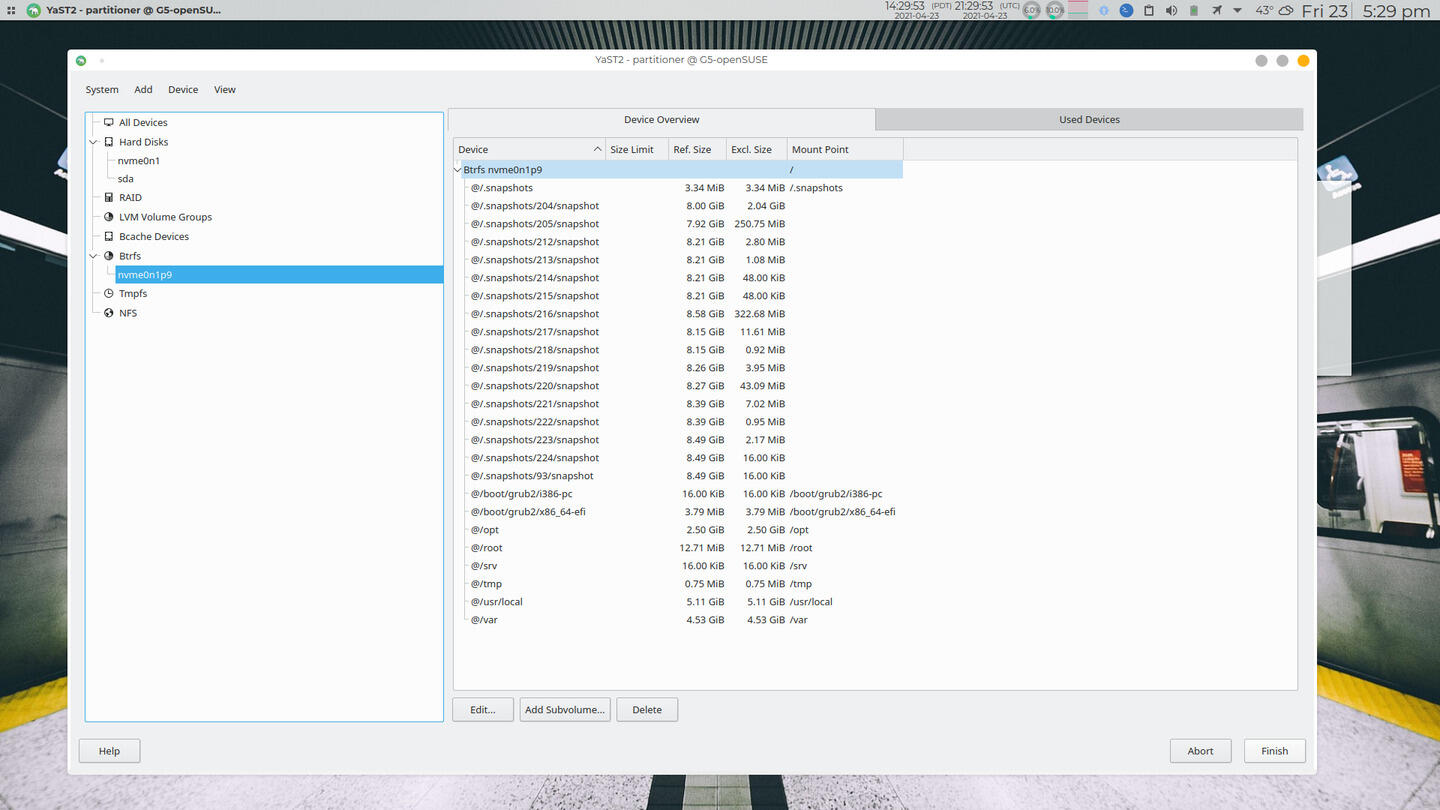The width and height of the screenshot is (1440, 810).
Task: Click the YaST2 partitioner taskbar entry
Action: coord(124,10)
